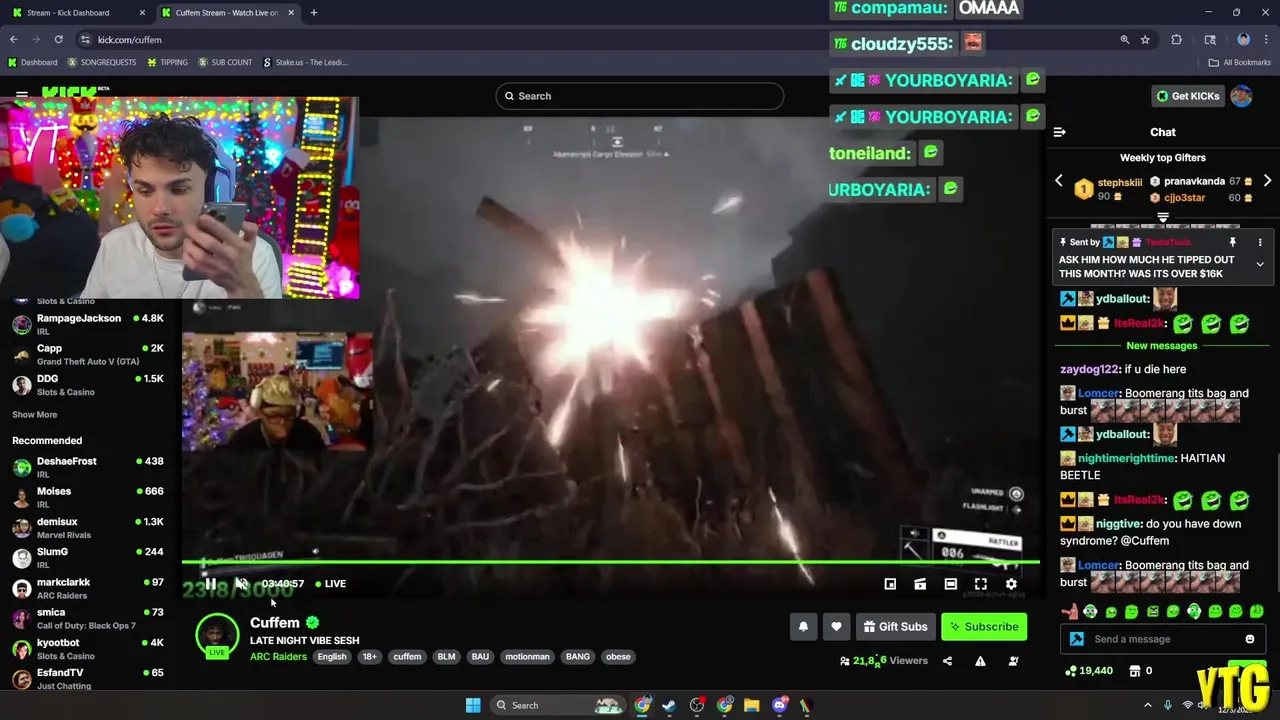Open the SONGREQUESTS bookmark
Screen dimensions: 1280x720
[102, 62]
